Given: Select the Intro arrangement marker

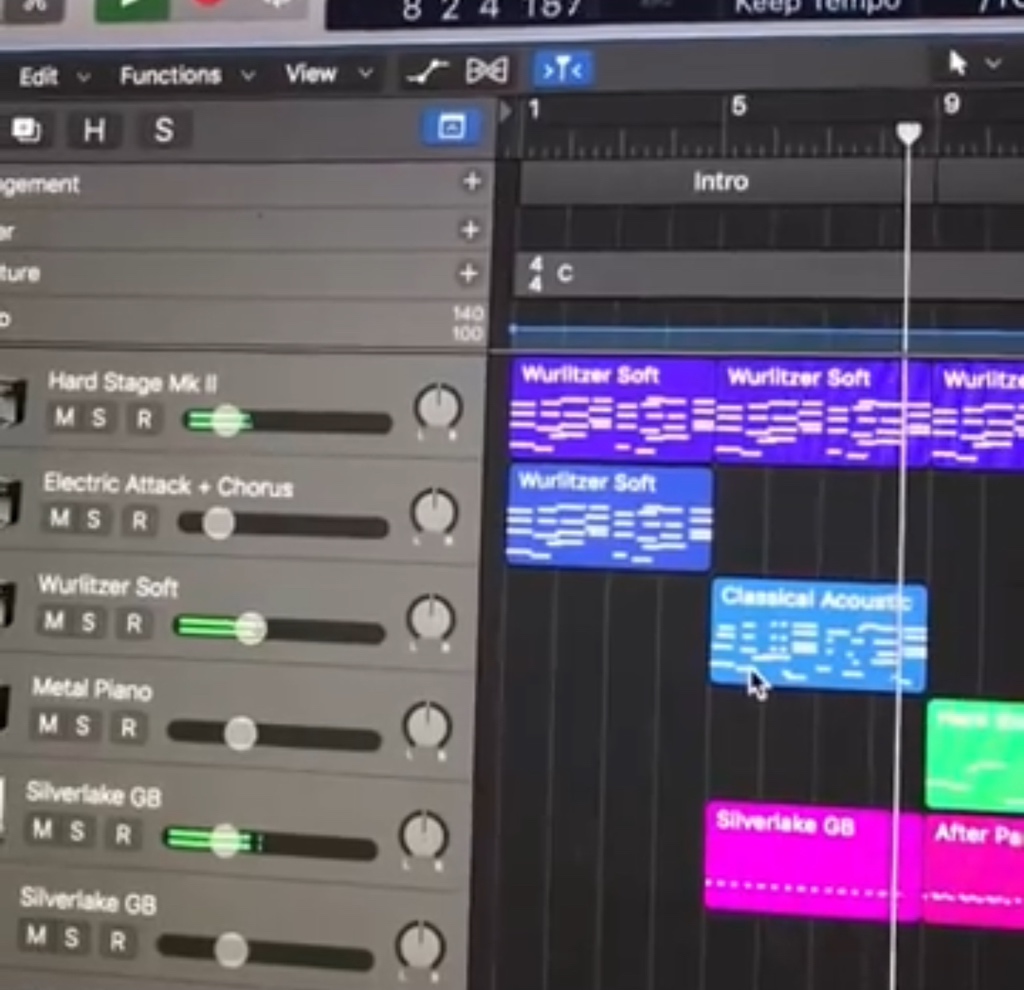Looking at the screenshot, I should [720, 182].
